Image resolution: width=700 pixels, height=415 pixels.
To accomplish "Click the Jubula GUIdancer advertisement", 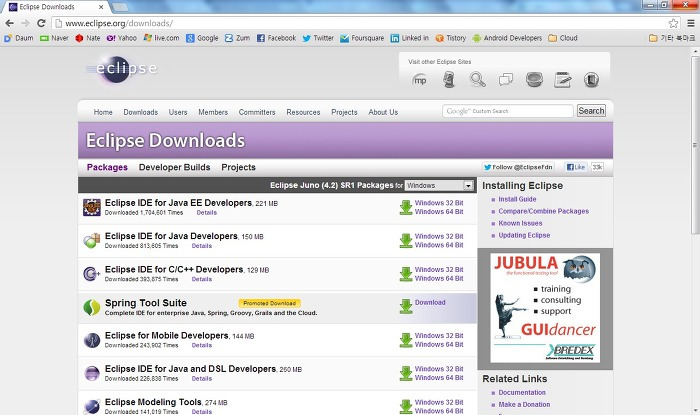I will (x=545, y=308).
